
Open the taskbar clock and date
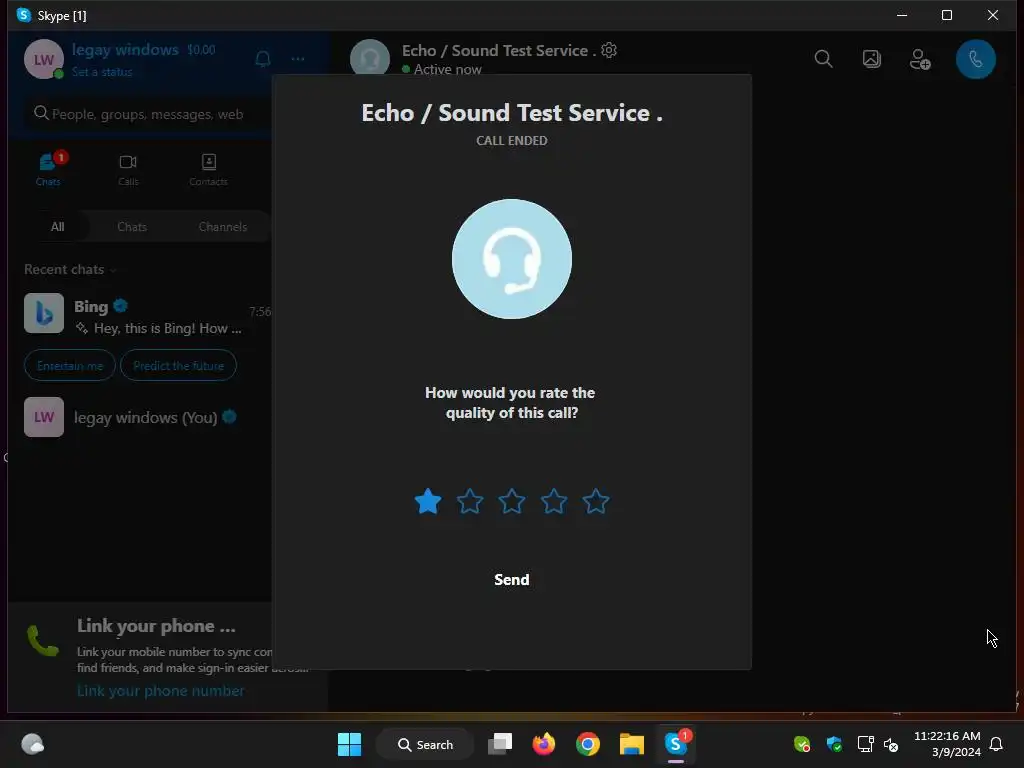947,744
